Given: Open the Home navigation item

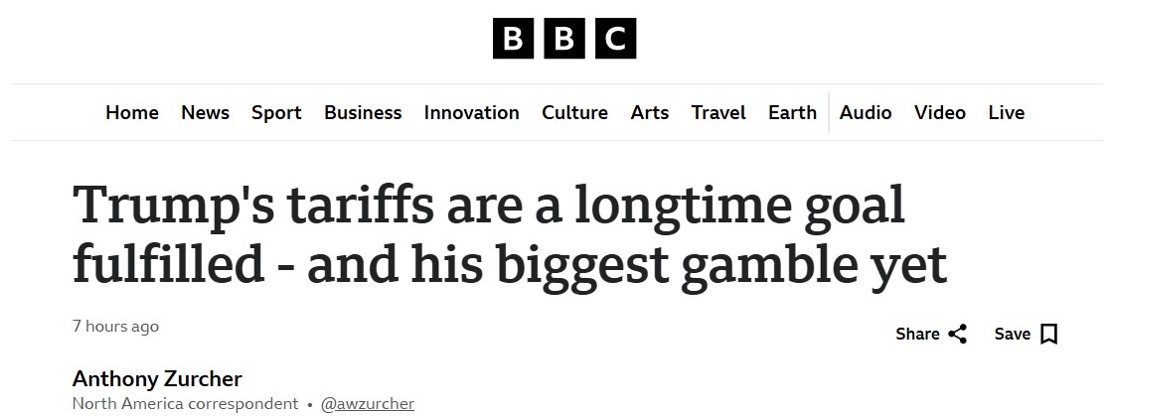Looking at the screenshot, I should coord(132,113).
